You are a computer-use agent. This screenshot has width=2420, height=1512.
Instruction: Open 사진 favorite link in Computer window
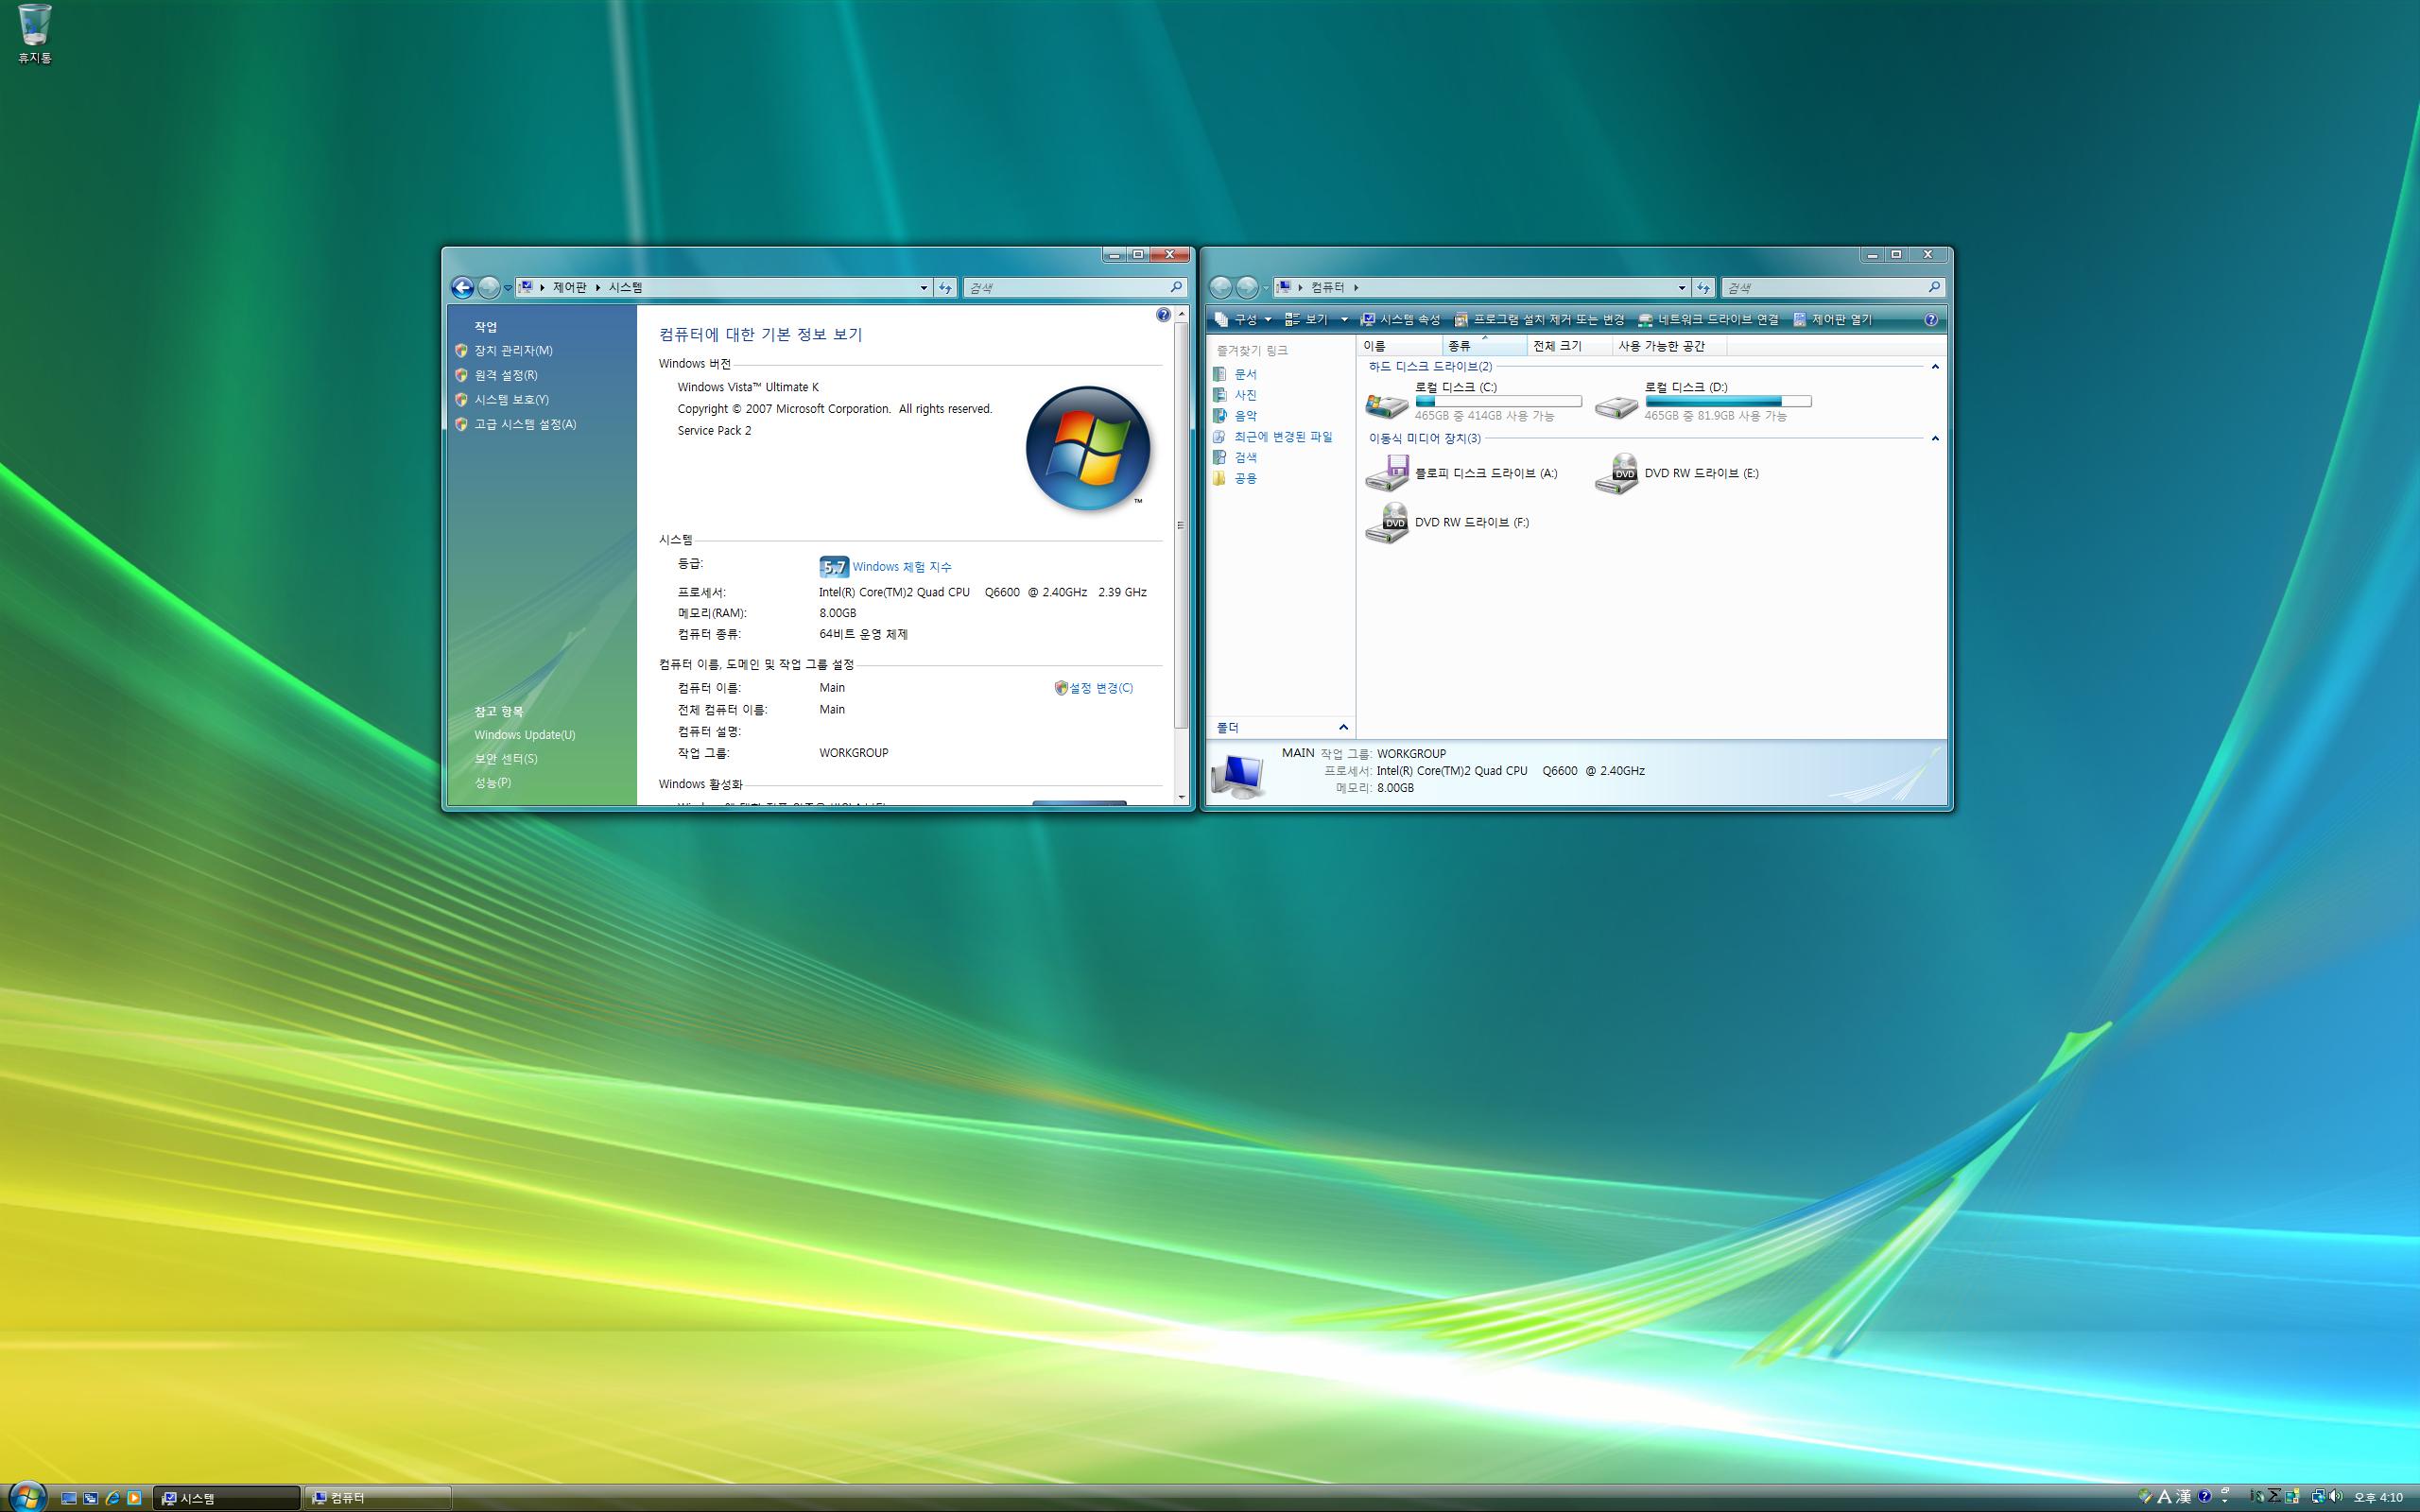coord(1245,395)
